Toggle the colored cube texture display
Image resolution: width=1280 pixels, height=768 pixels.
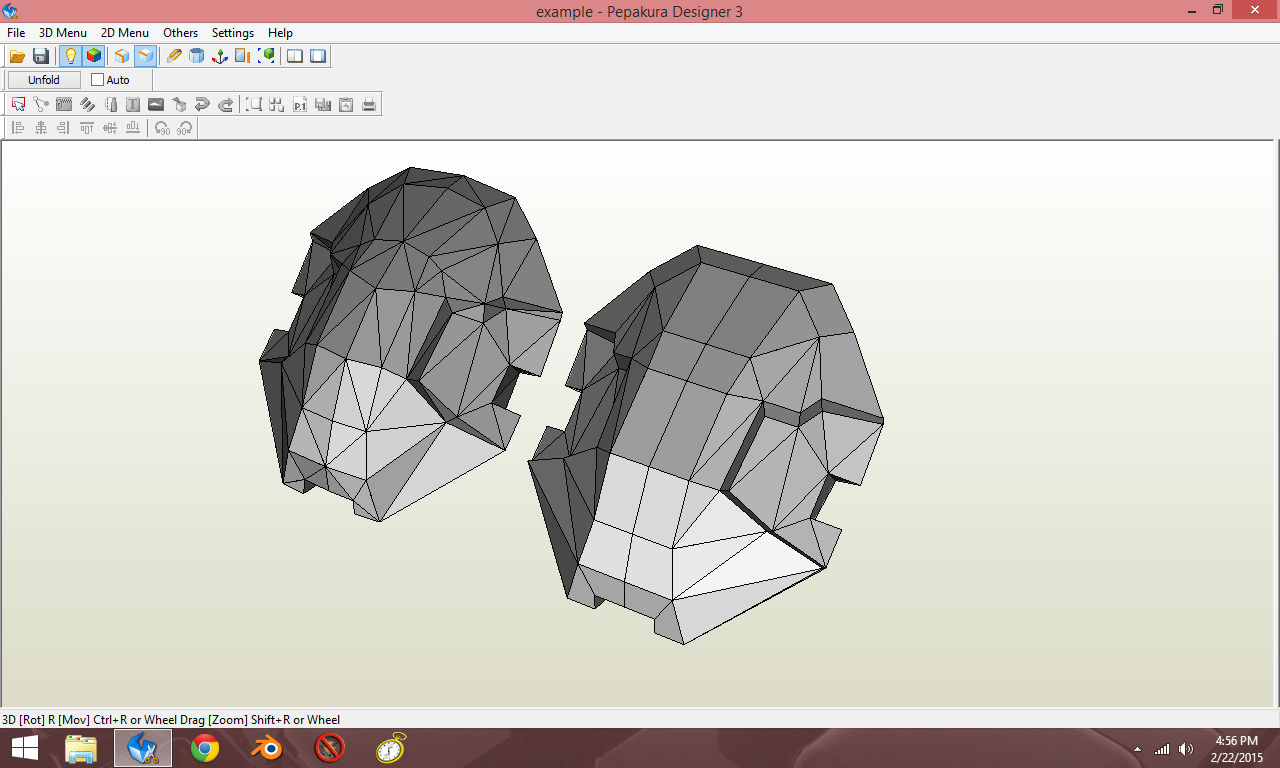pos(94,56)
